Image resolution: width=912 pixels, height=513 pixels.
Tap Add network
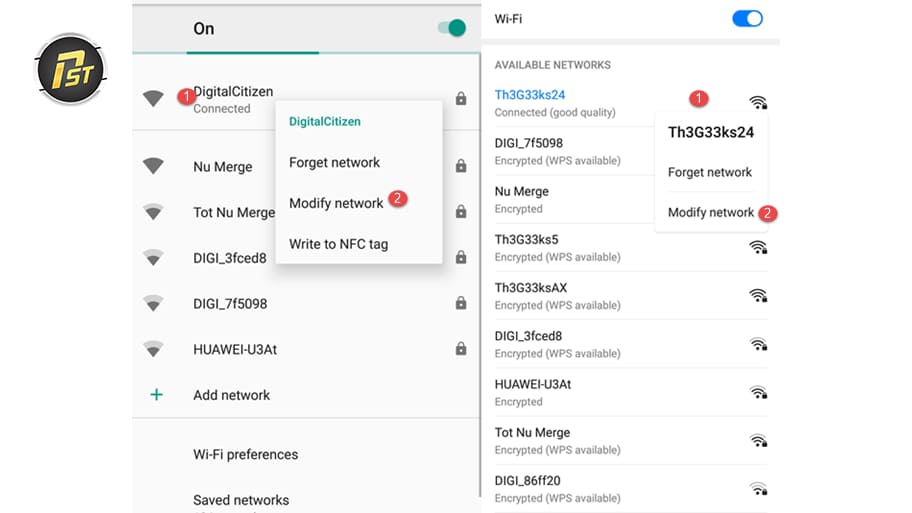pos(231,395)
